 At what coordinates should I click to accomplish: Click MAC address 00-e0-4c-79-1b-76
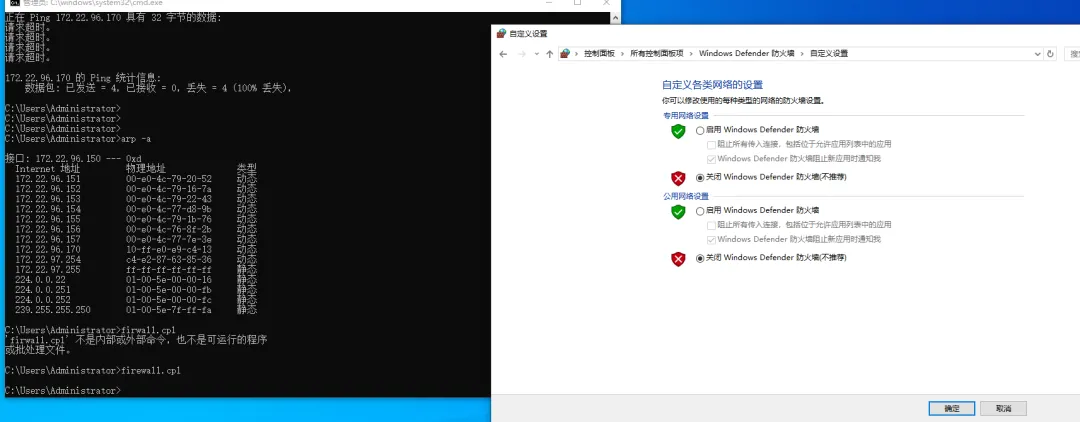coord(169,219)
